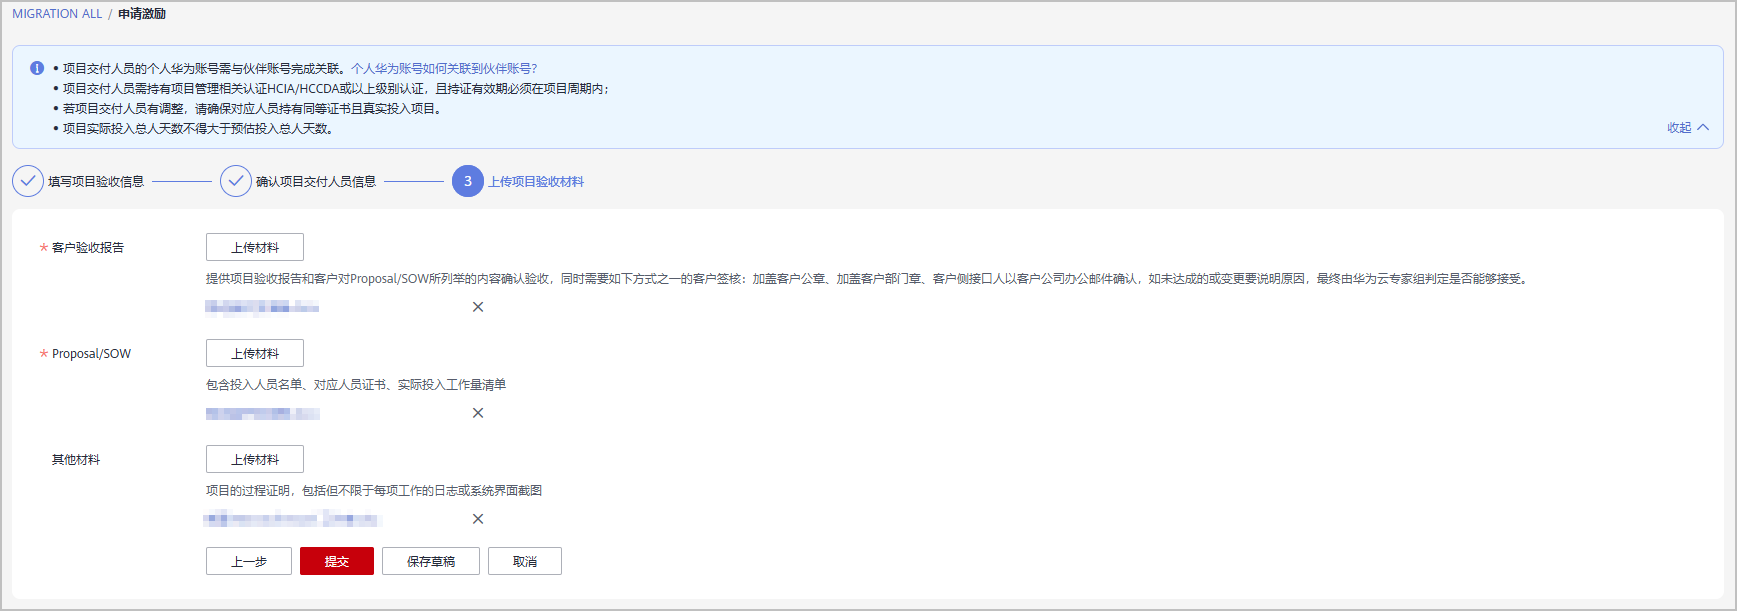Select the 填写项目验收信息 step label
This screenshot has width=1737, height=611.
click(x=96, y=181)
